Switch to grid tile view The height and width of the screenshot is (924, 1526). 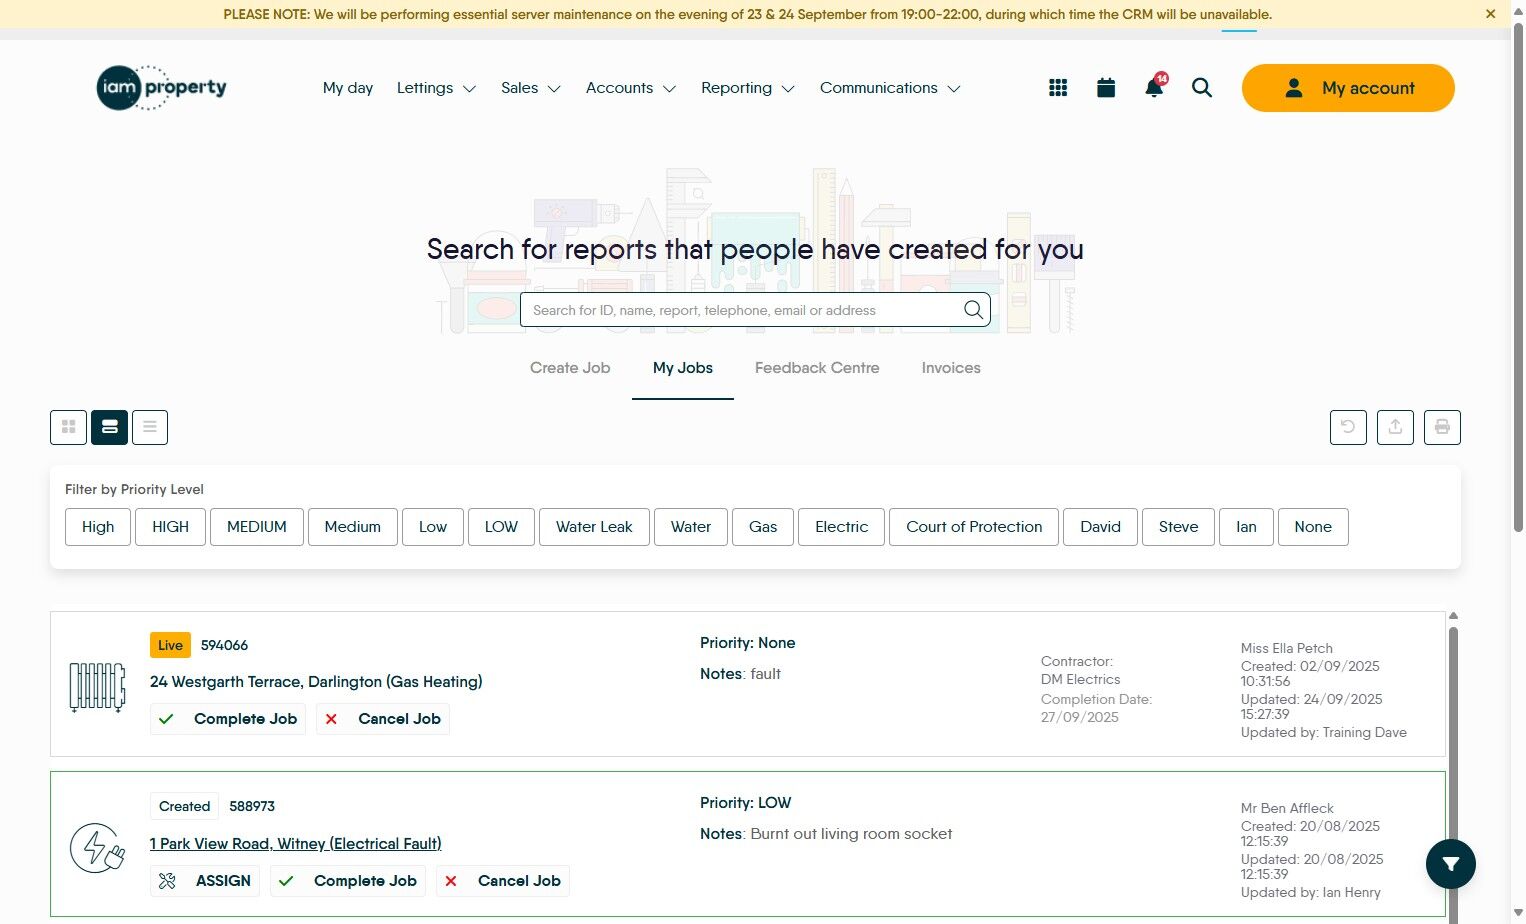(x=68, y=427)
